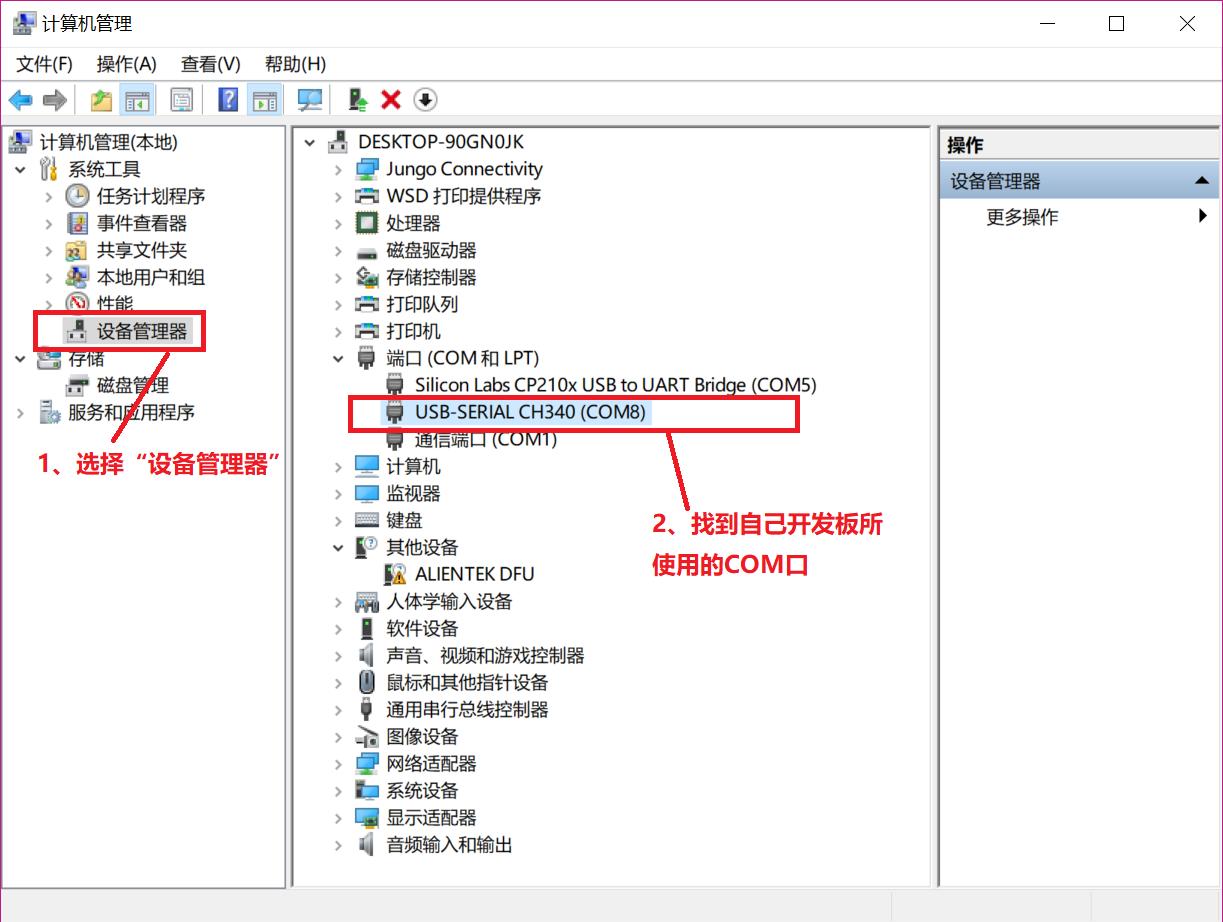Select the Uninstall device red X icon
The width and height of the screenshot is (1223, 922).
pos(389,99)
